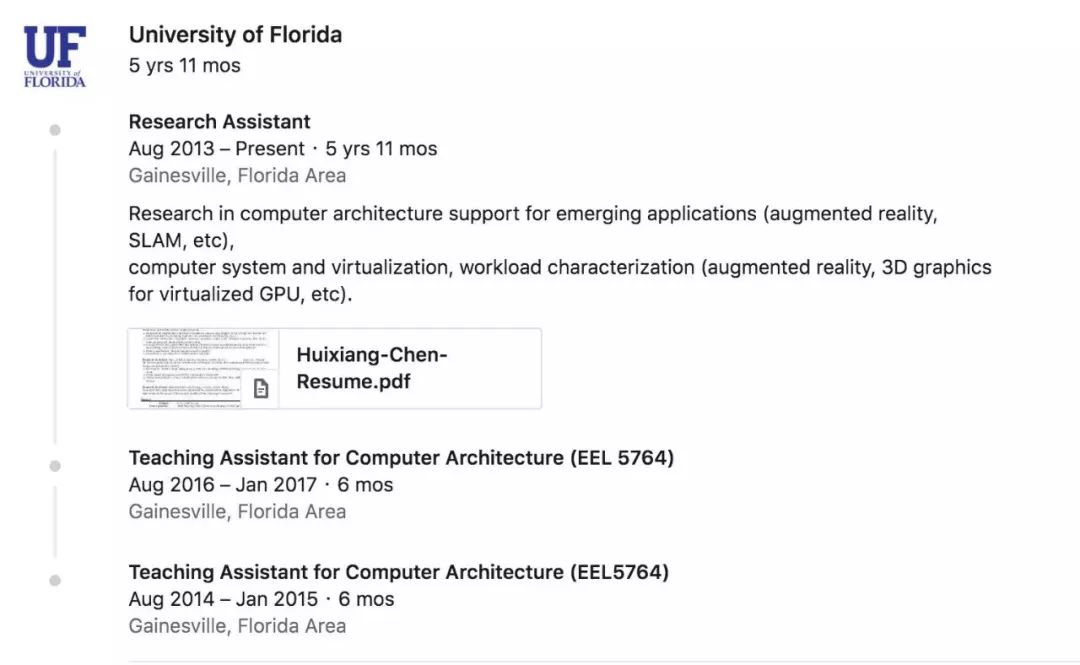1080x665 pixels.
Task: Click the Aug 2014 – Jan 2015 date range
Action: tap(223, 599)
